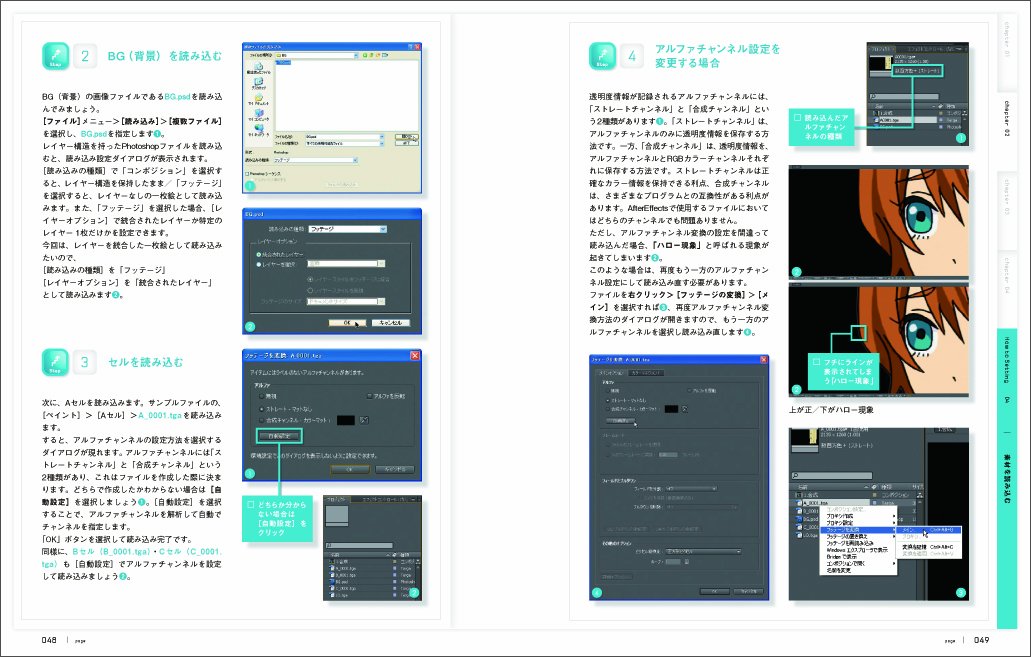Choose メイン... in the submenu

point(930,529)
